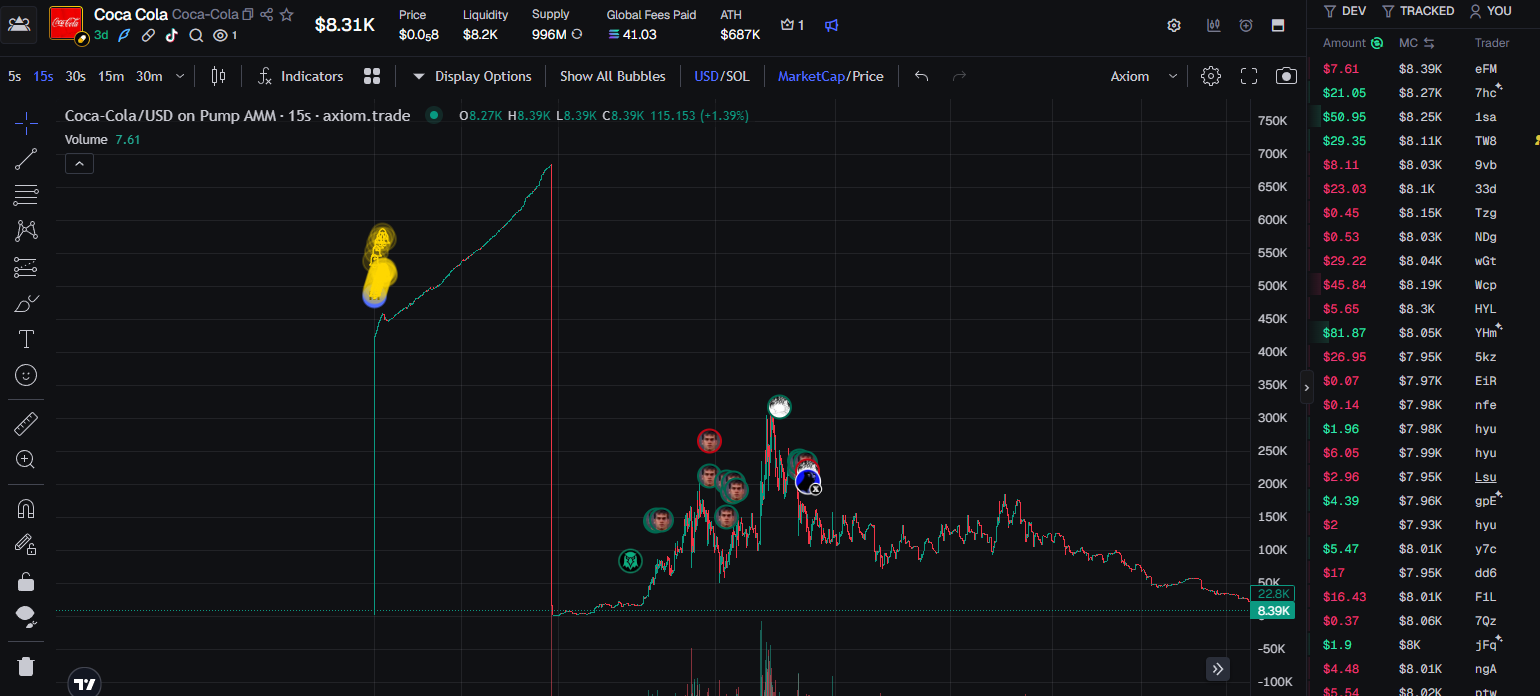Select the trend line drawing tool

26,159
